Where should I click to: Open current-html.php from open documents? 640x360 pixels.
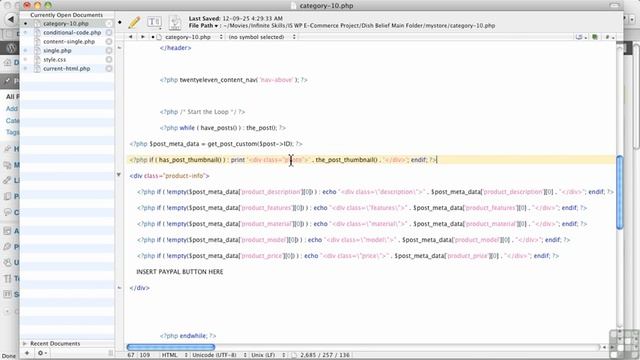67,69
